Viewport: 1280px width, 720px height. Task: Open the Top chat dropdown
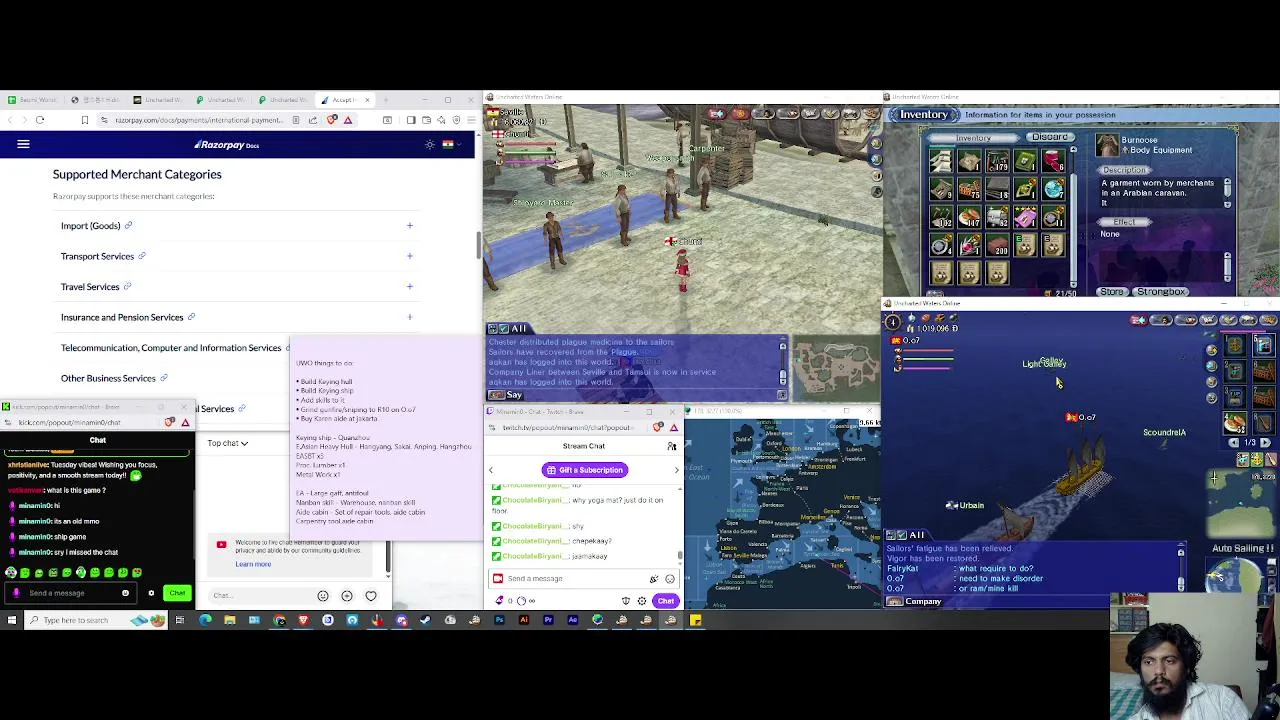[228, 443]
